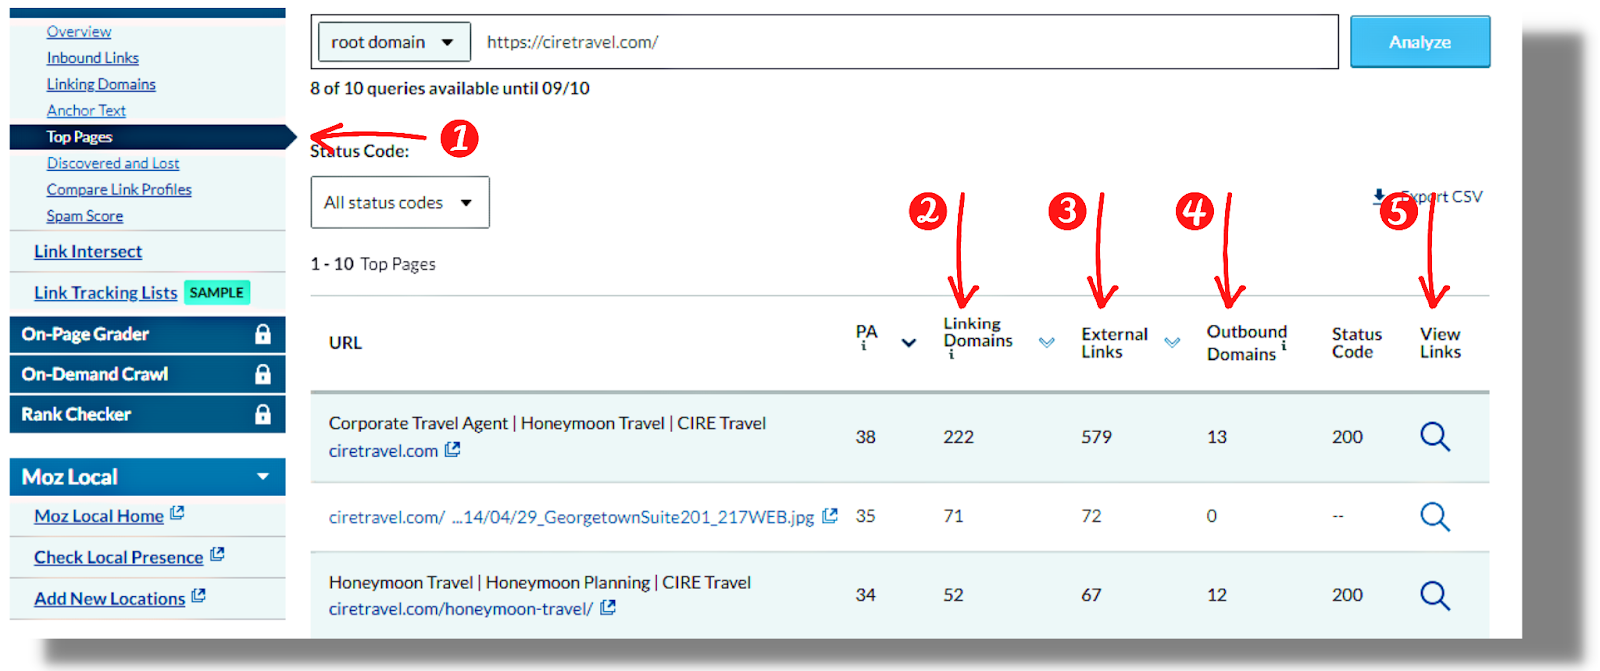1600x671 pixels.
Task: Click Export CSV
Action: (1428, 197)
